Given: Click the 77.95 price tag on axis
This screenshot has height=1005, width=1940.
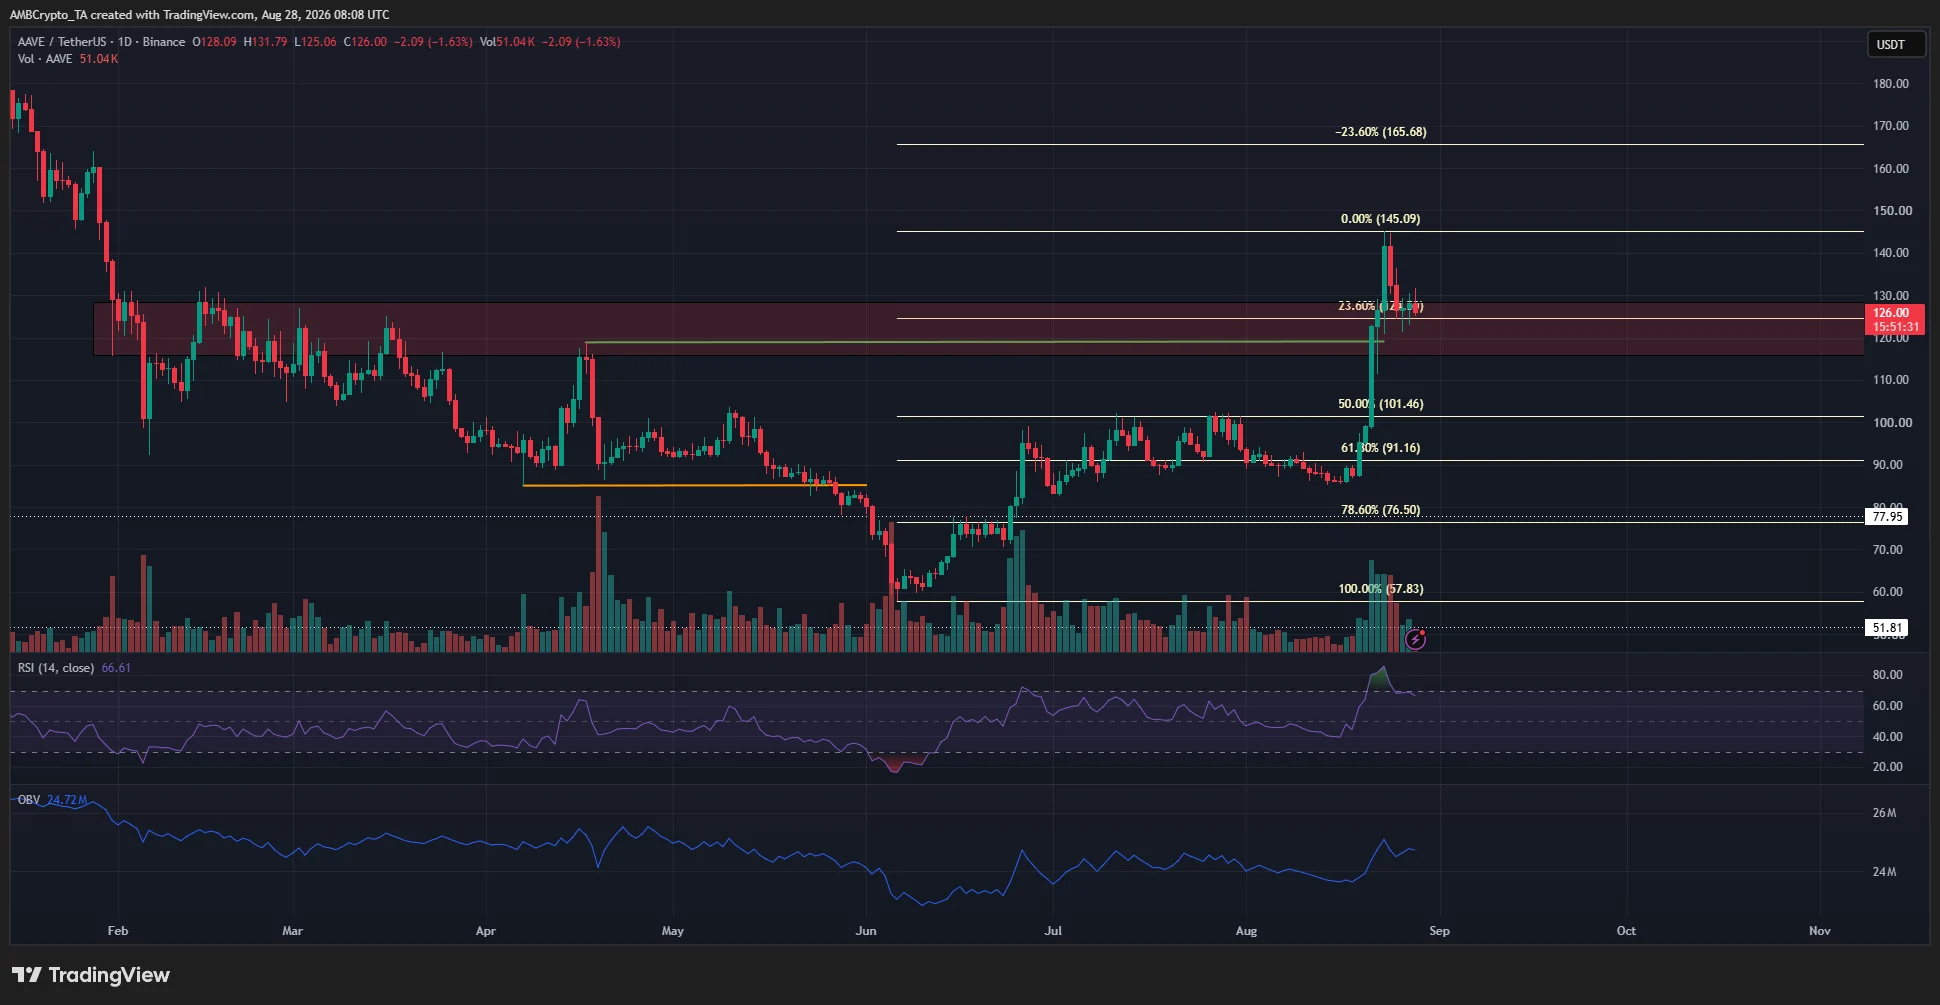Looking at the screenshot, I should point(1887,517).
